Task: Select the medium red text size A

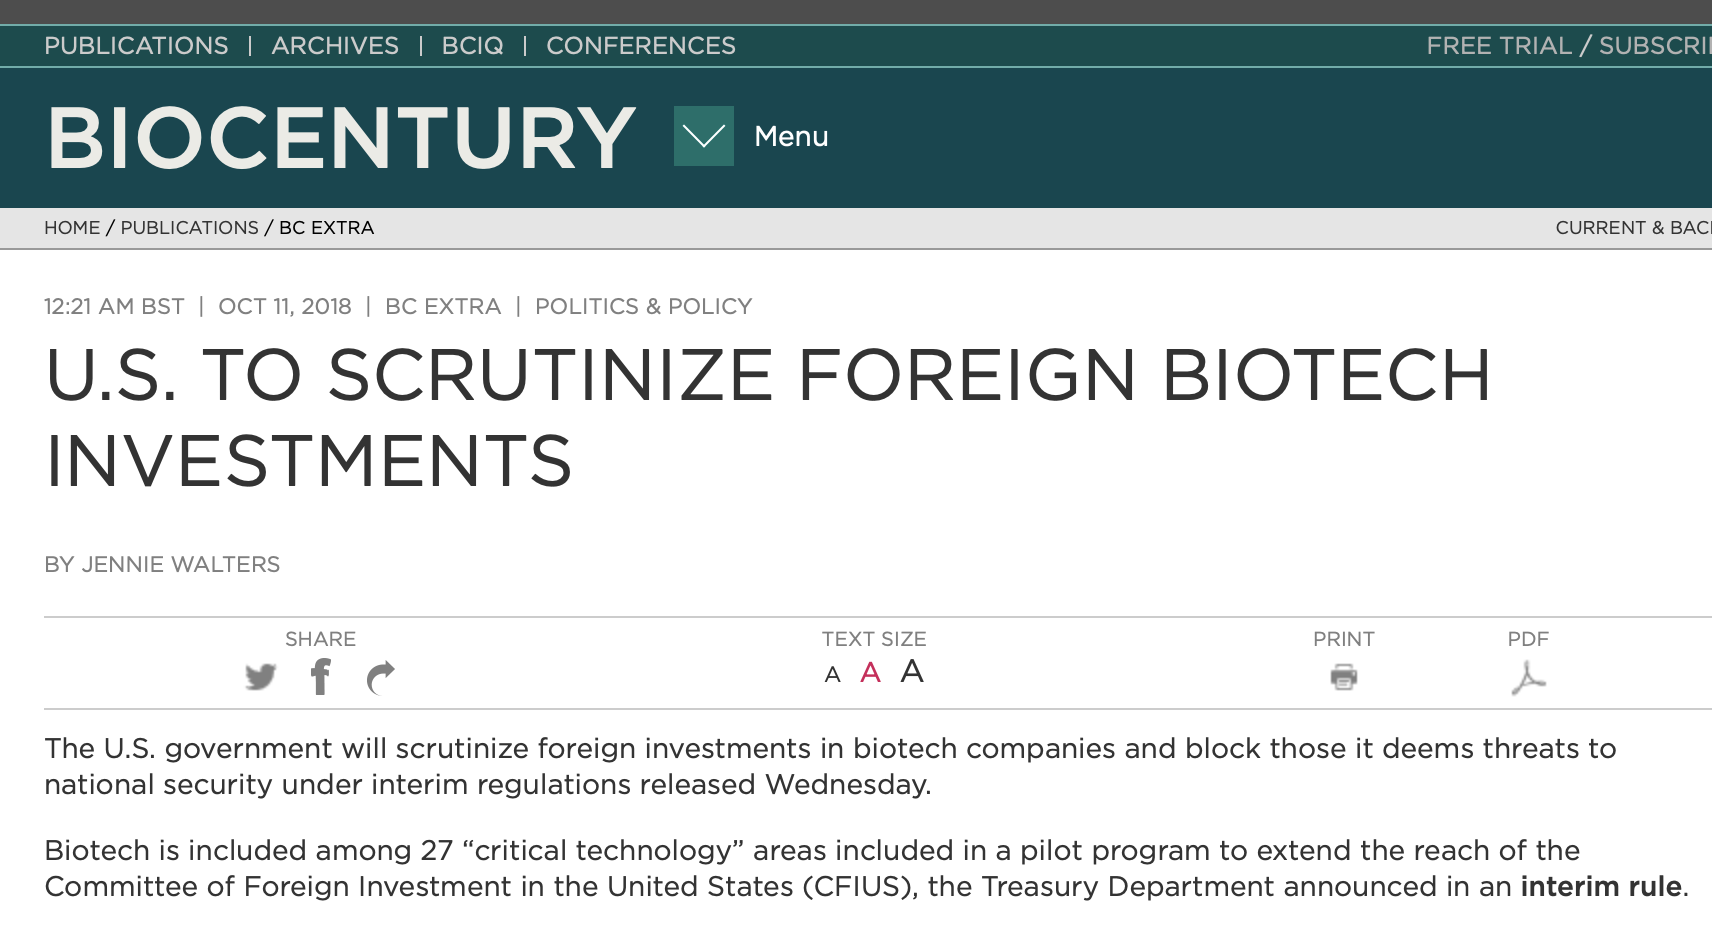Action: tap(870, 673)
